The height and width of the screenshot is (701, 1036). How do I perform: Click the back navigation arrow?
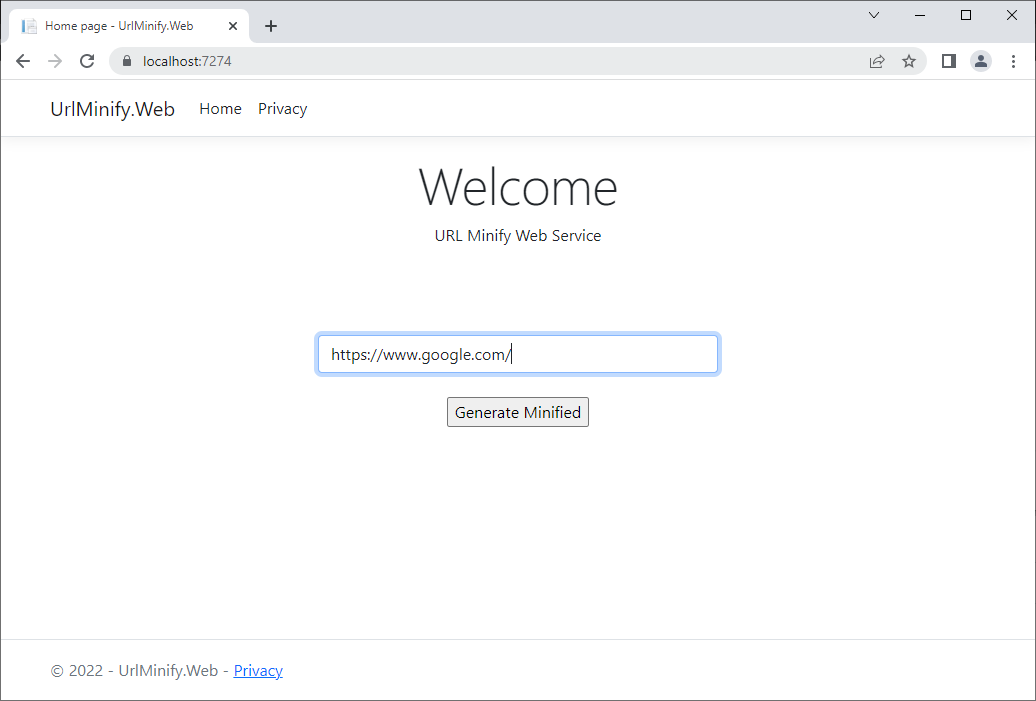point(23,61)
